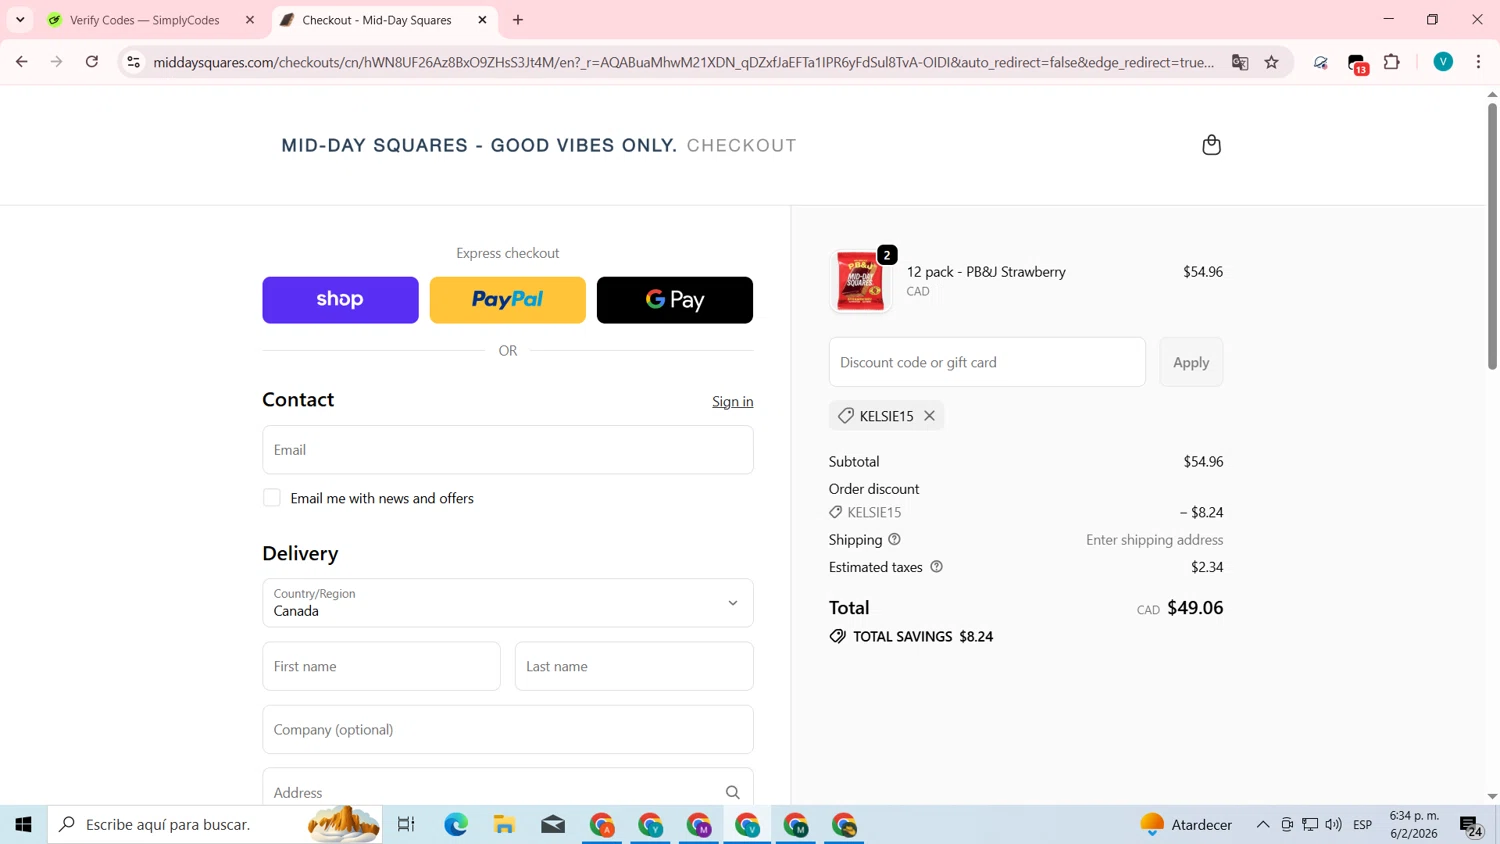Open the Mail app from the taskbar
This screenshot has width=1500, height=844.
point(553,824)
